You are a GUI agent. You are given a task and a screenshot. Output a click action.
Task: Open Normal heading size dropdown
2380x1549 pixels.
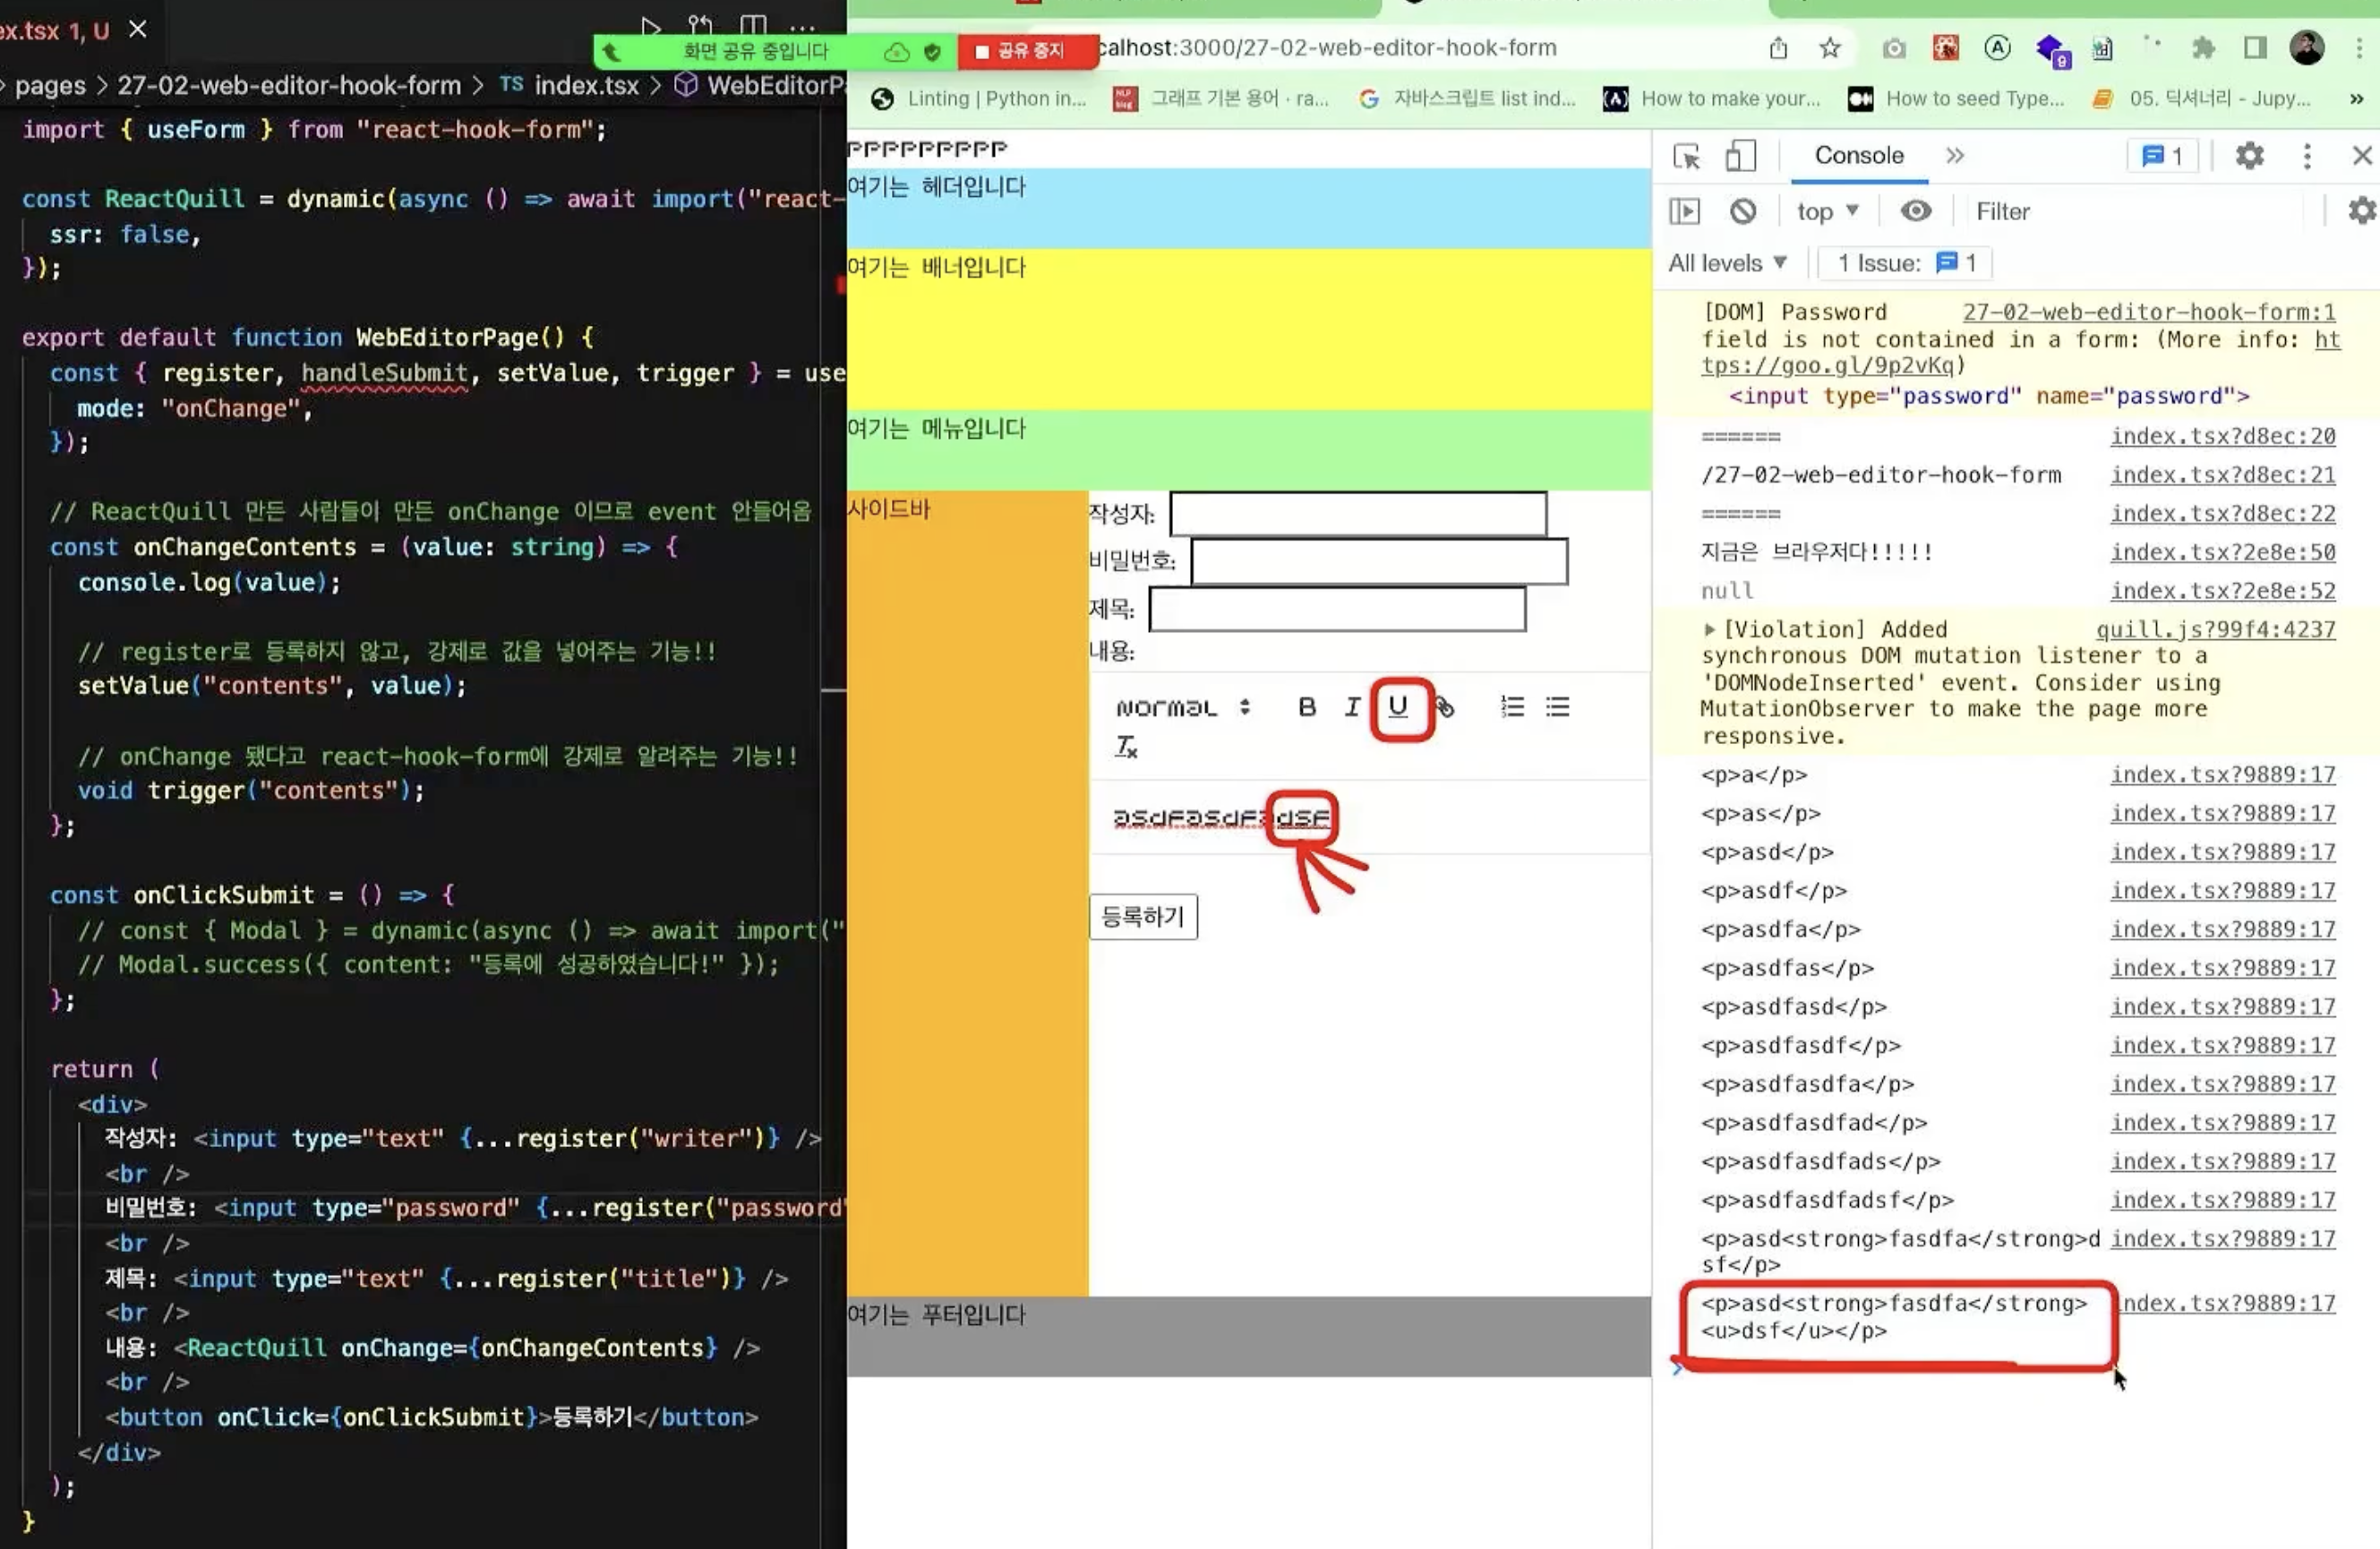(1183, 707)
